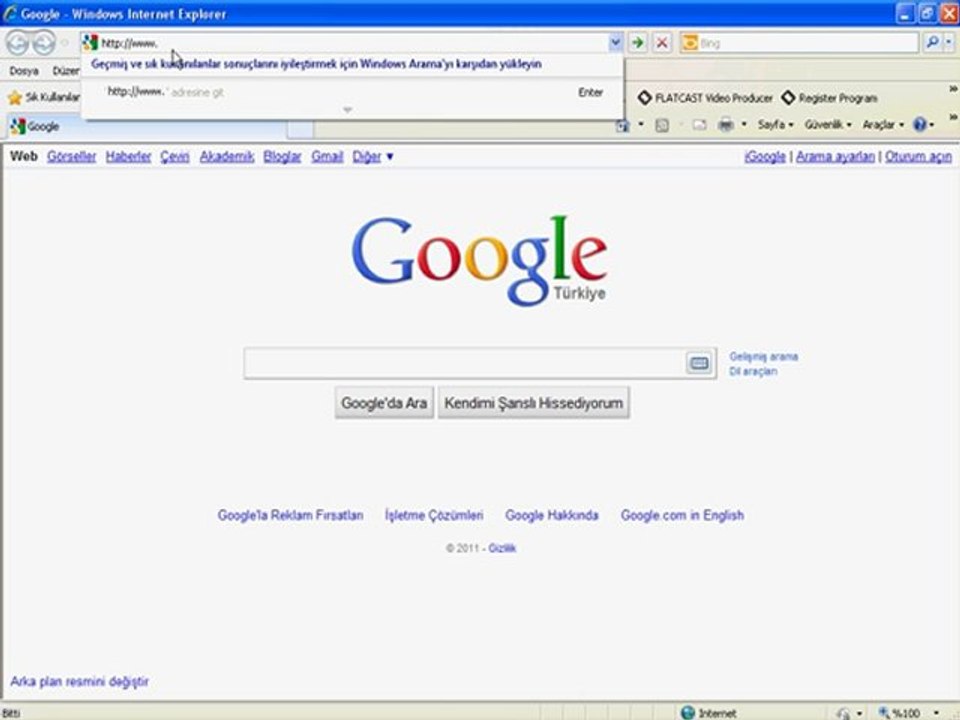
Task: Open the Sayfa menu
Action: [776, 125]
